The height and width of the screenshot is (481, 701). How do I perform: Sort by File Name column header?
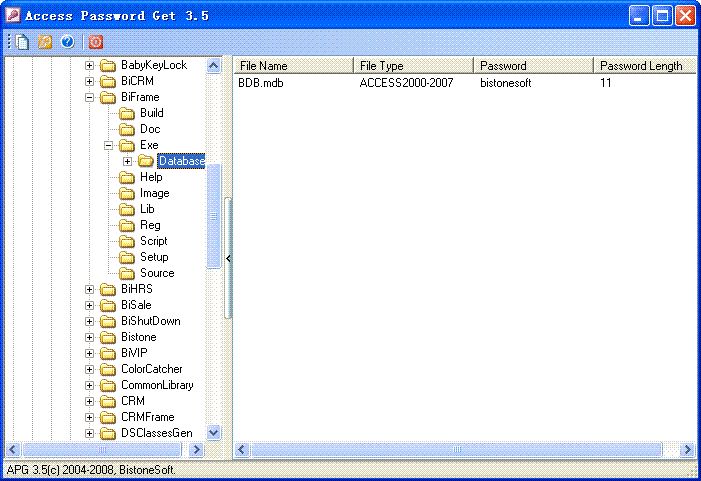(x=293, y=66)
